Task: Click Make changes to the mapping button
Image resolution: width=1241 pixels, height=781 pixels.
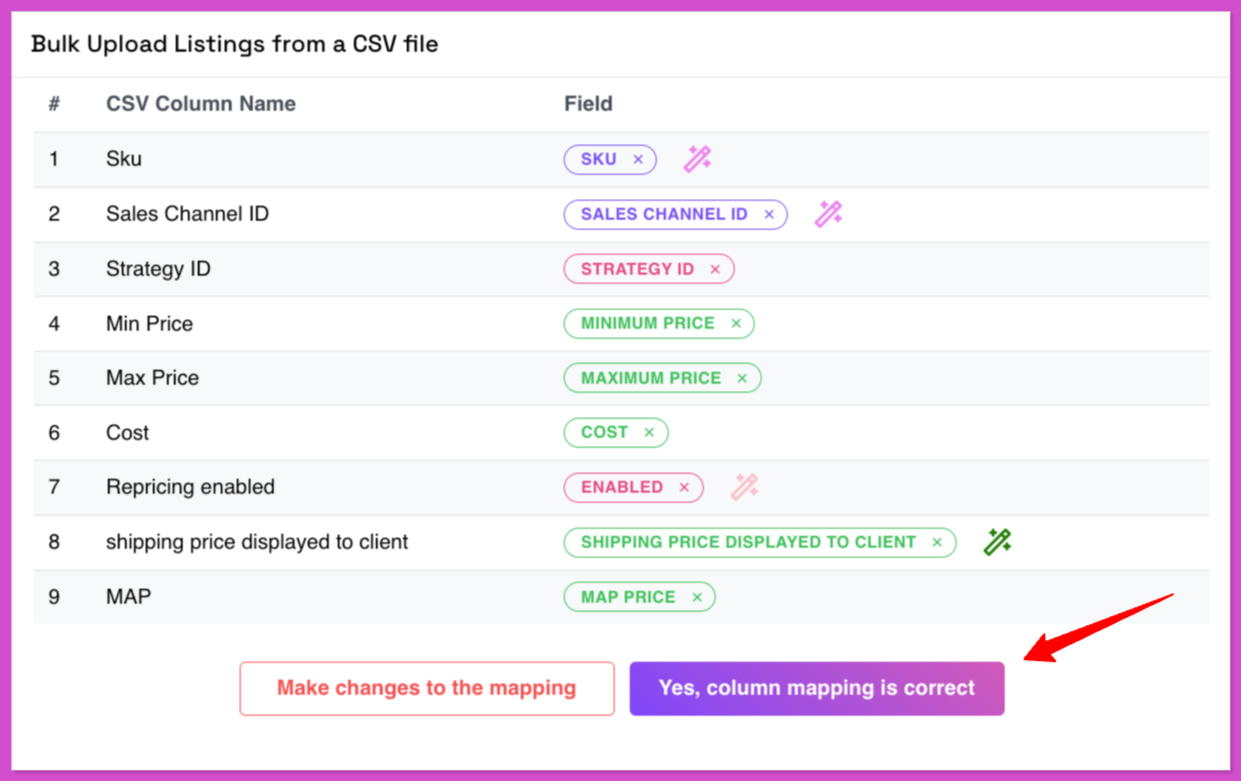Action: 427,688
